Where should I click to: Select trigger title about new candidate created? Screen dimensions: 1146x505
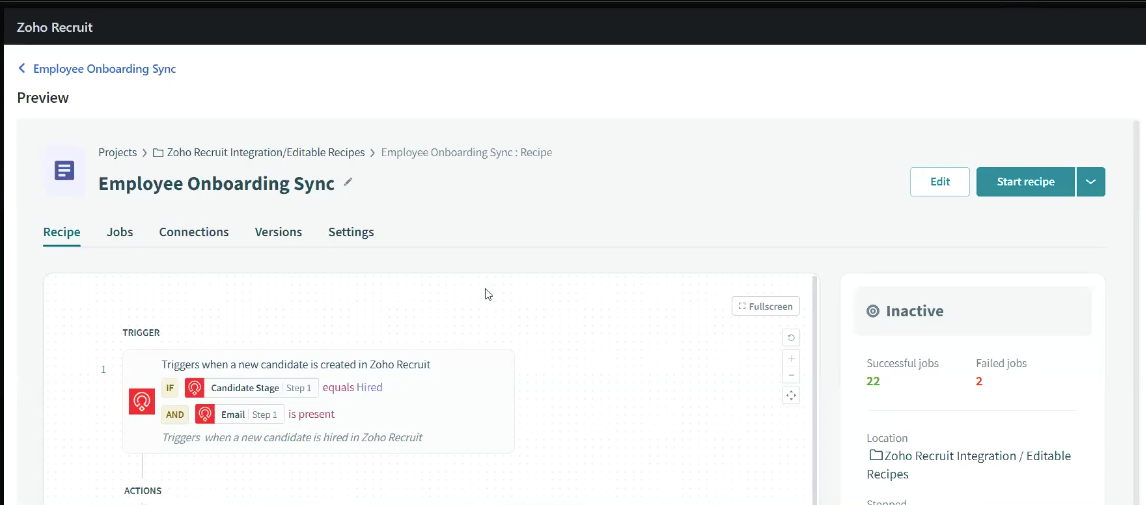pos(296,364)
